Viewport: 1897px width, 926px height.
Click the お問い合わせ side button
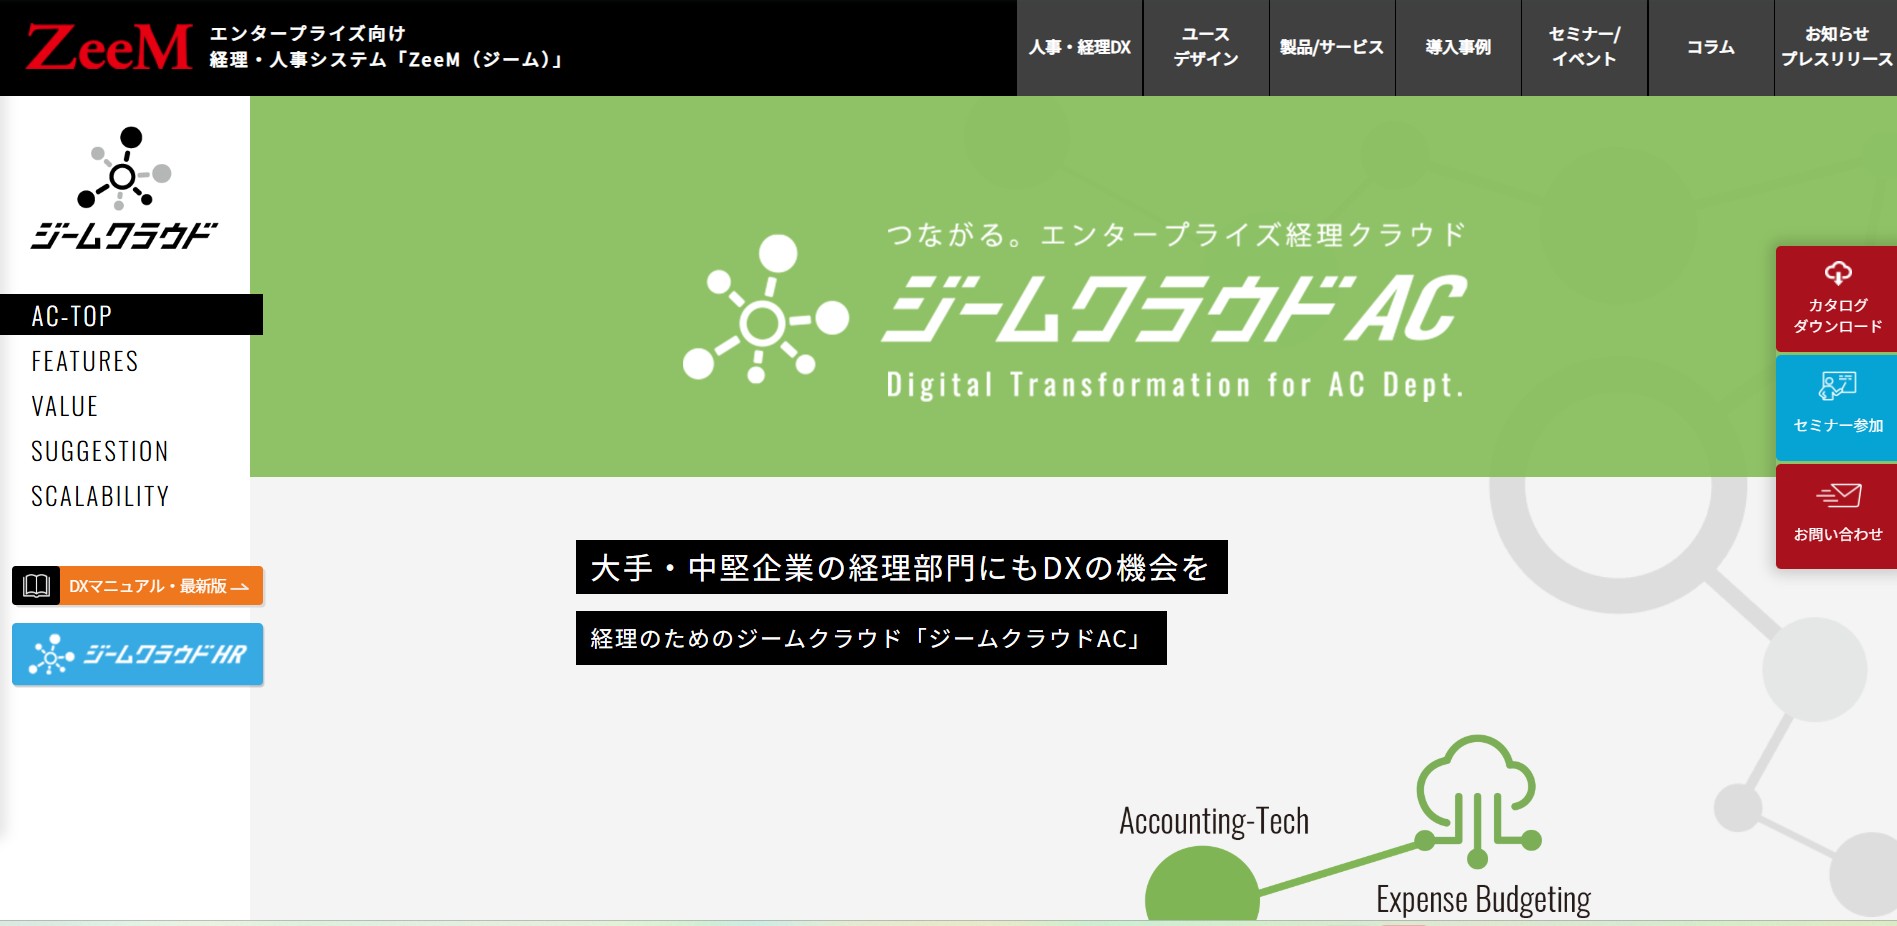(x=1836, y=517)
